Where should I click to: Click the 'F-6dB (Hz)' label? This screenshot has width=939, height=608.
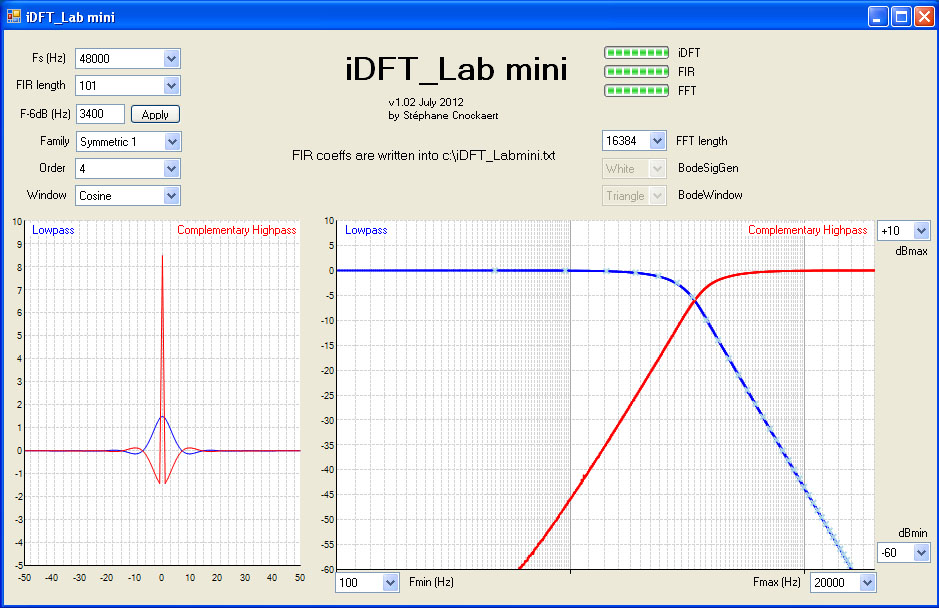(46, 114)
